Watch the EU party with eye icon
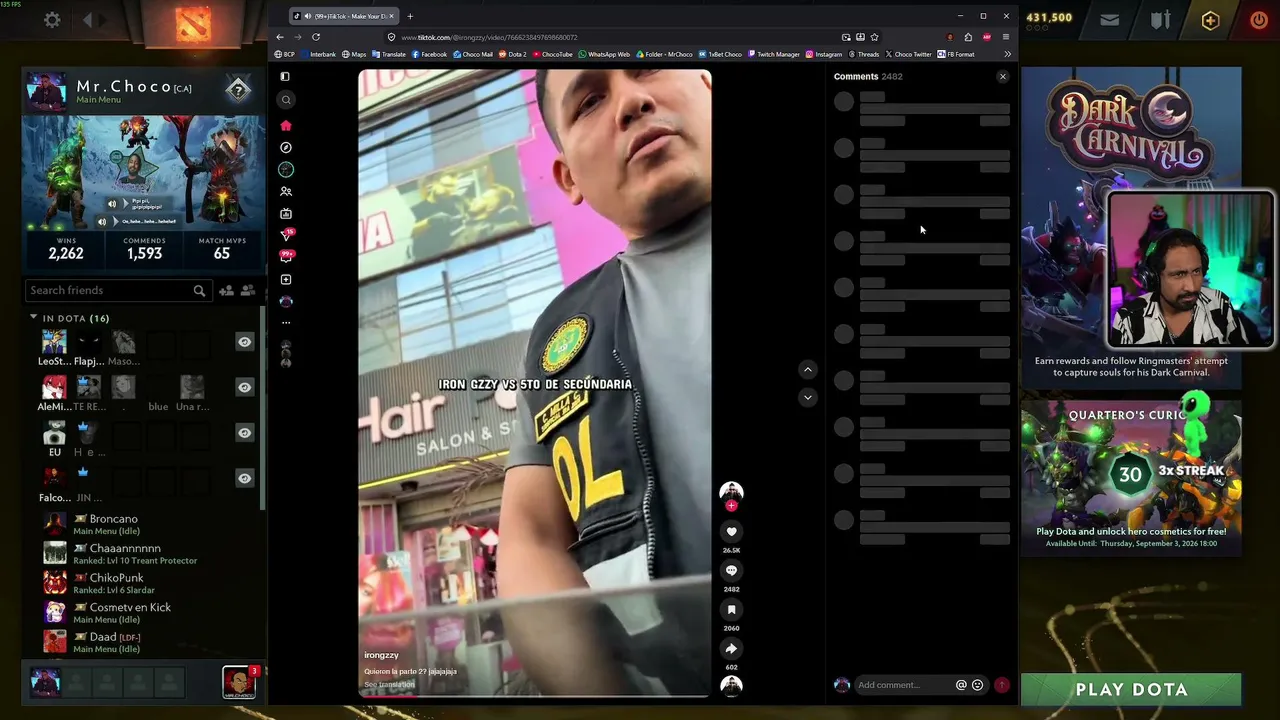 pos(244,433)
